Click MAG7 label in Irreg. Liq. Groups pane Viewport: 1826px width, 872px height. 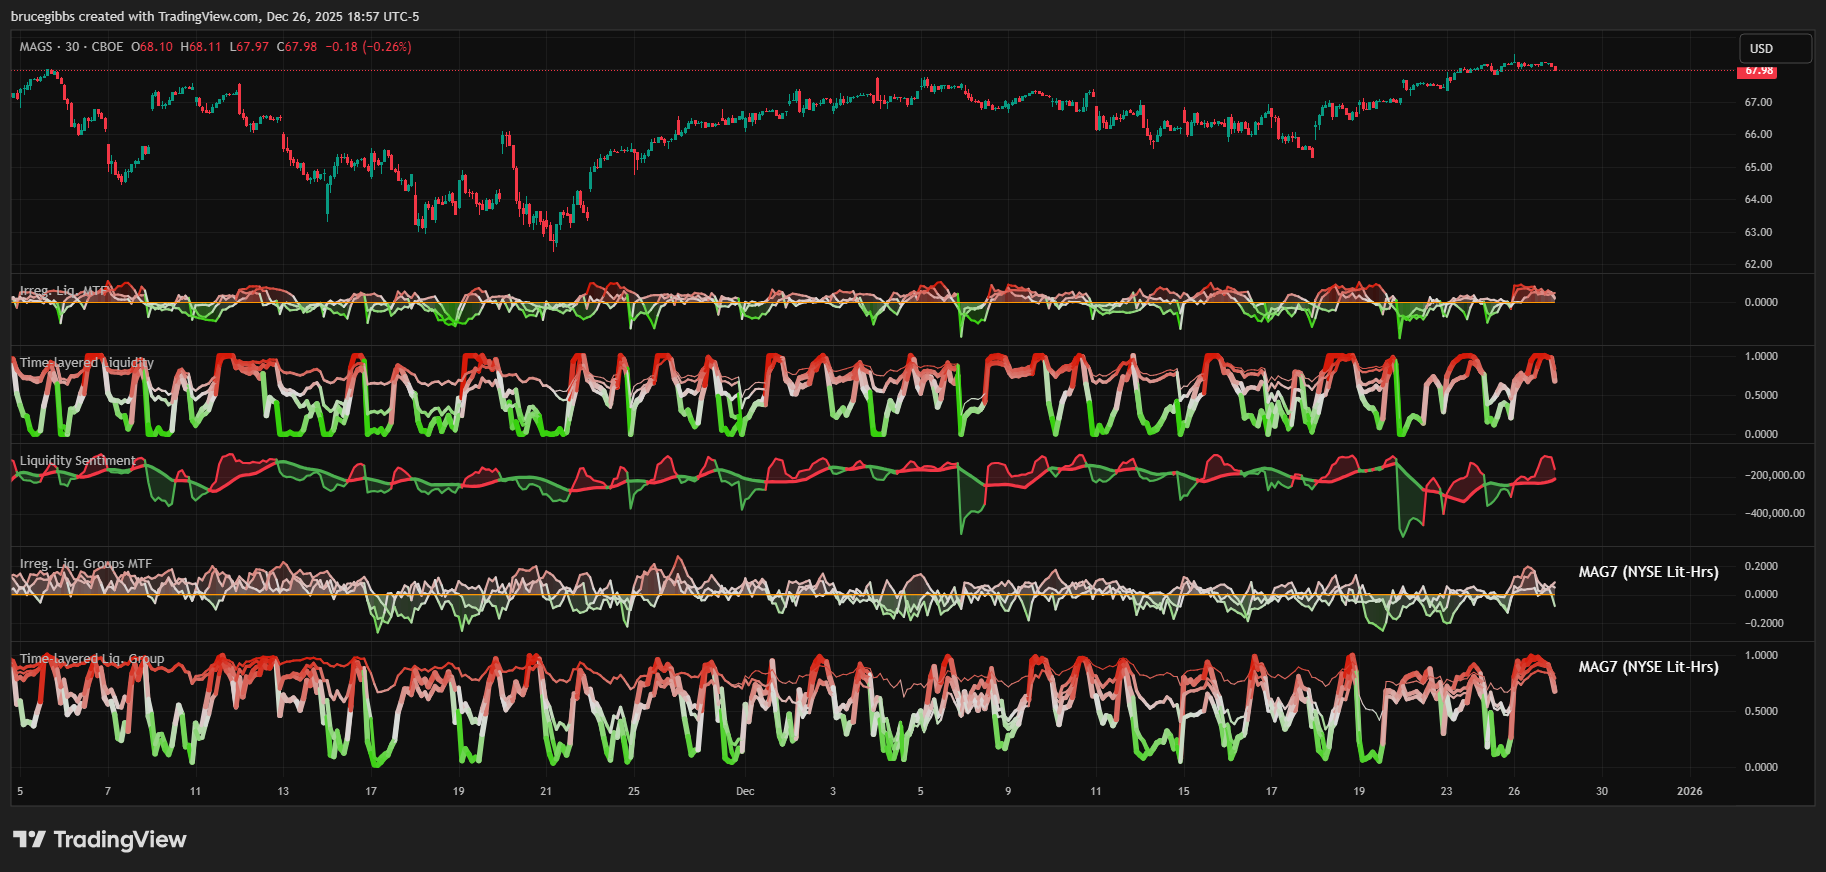(1648, 572)
